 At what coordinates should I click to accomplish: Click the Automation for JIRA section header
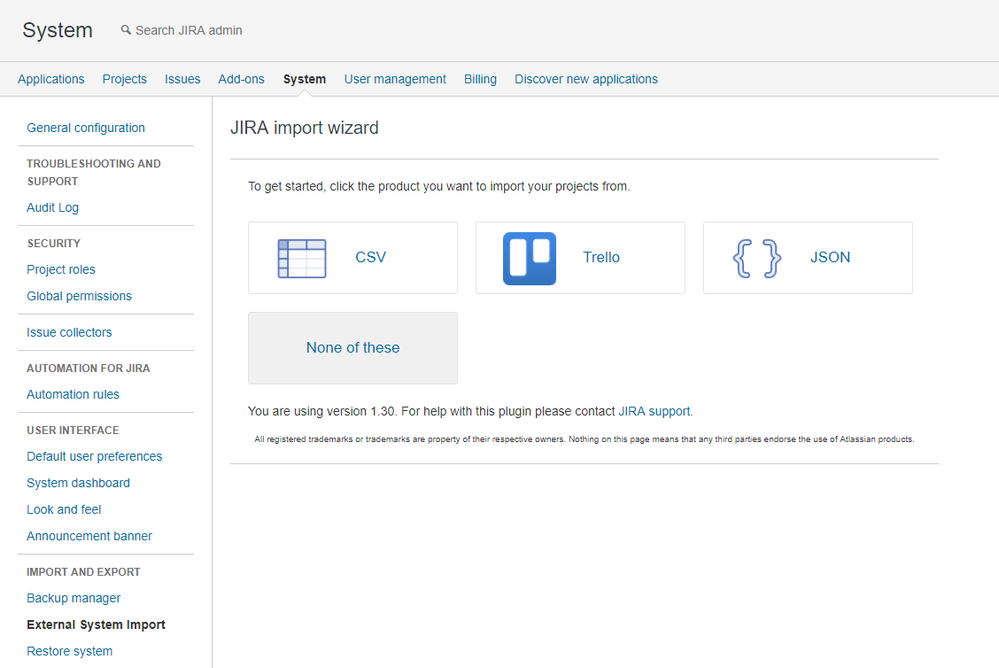pyautogui.click(x=88, y=368)
